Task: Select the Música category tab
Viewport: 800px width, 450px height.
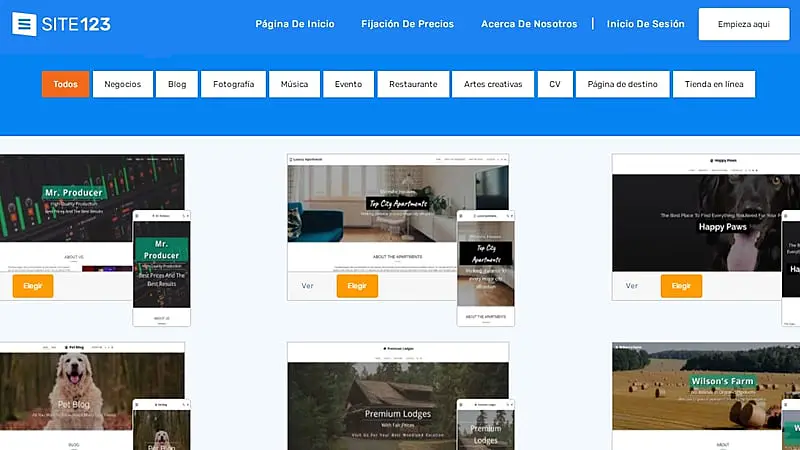Action: [x=294, y=84]
